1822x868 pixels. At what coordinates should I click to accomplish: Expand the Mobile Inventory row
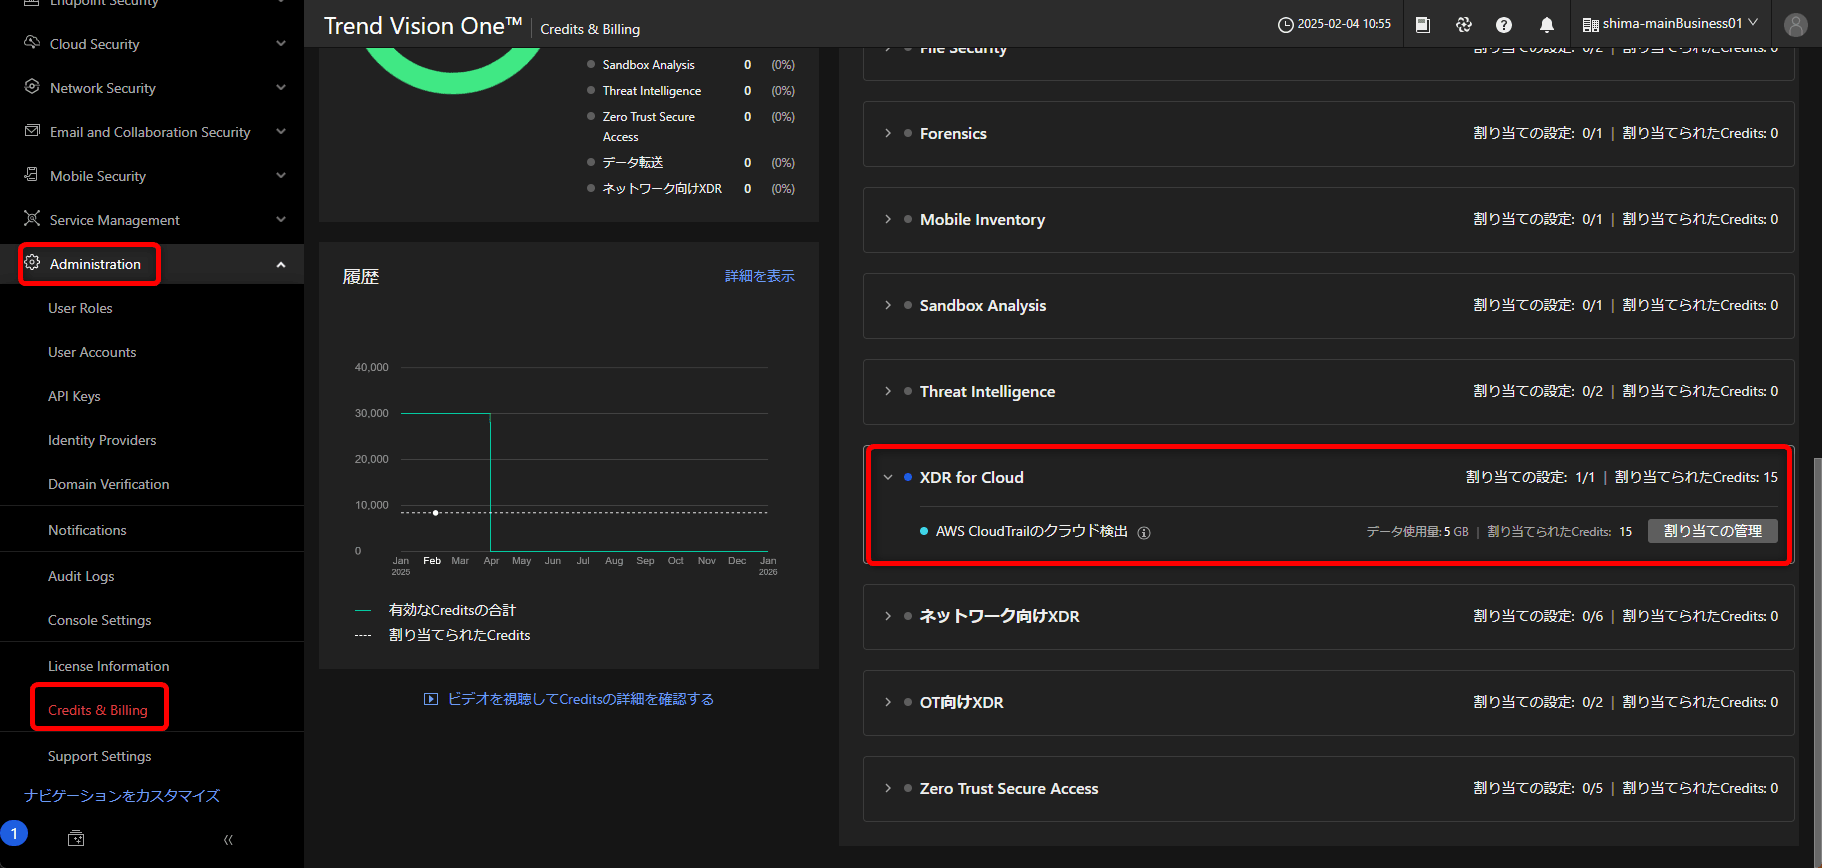coord(888,219)
